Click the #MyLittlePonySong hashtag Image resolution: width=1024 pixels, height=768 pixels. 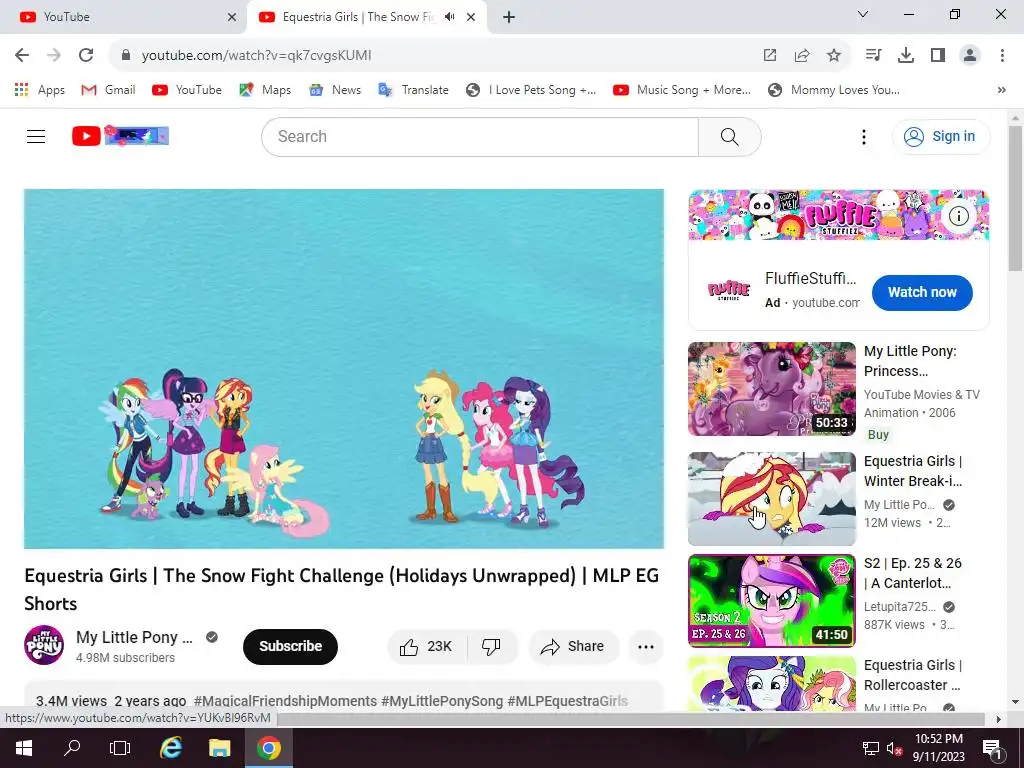coord(442,701)
